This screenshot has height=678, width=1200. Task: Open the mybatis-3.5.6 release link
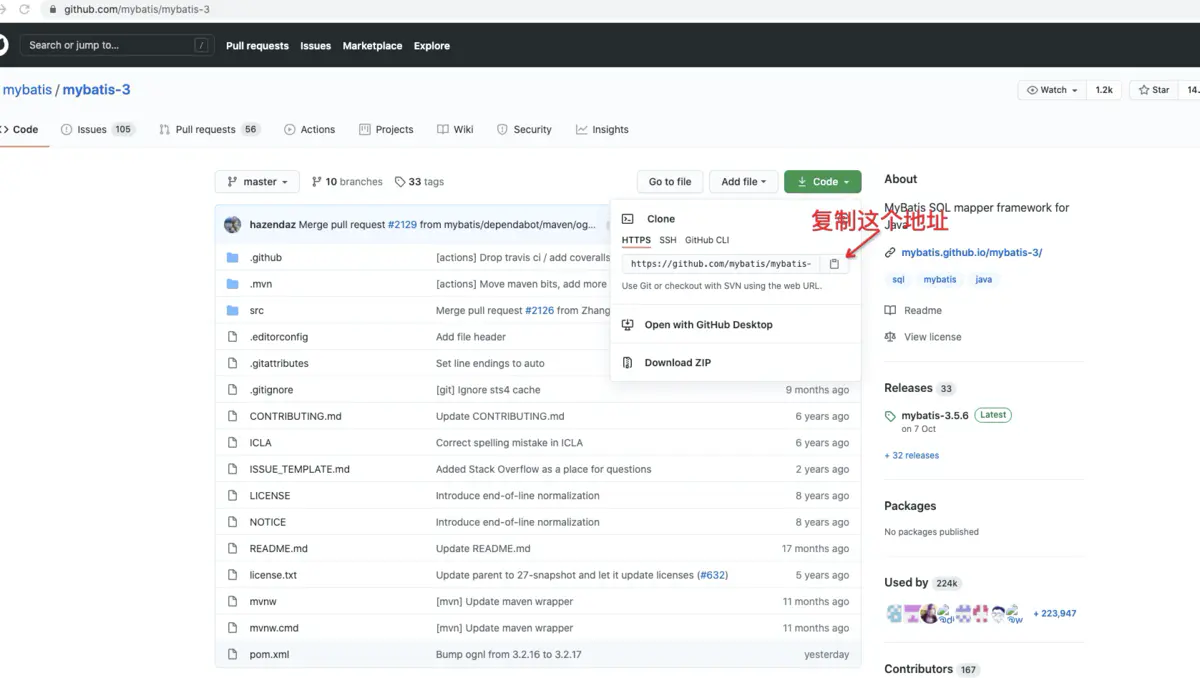(x=935, y=416)
